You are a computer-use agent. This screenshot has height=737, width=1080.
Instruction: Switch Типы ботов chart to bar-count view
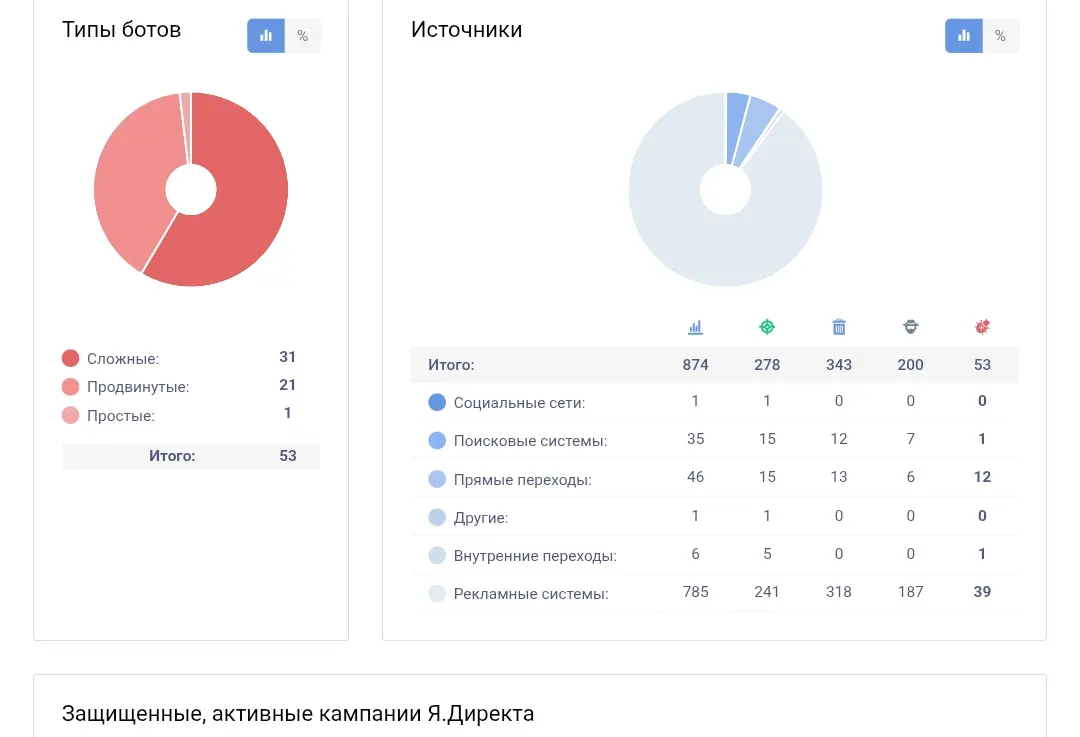[266, 36]
